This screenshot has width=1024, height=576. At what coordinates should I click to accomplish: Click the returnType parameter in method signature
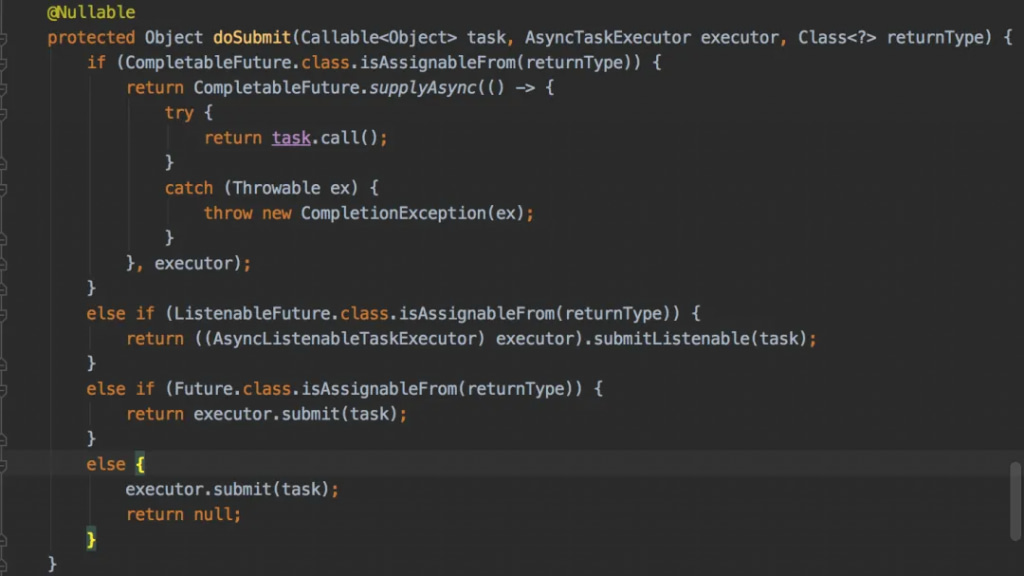(934, 38)
